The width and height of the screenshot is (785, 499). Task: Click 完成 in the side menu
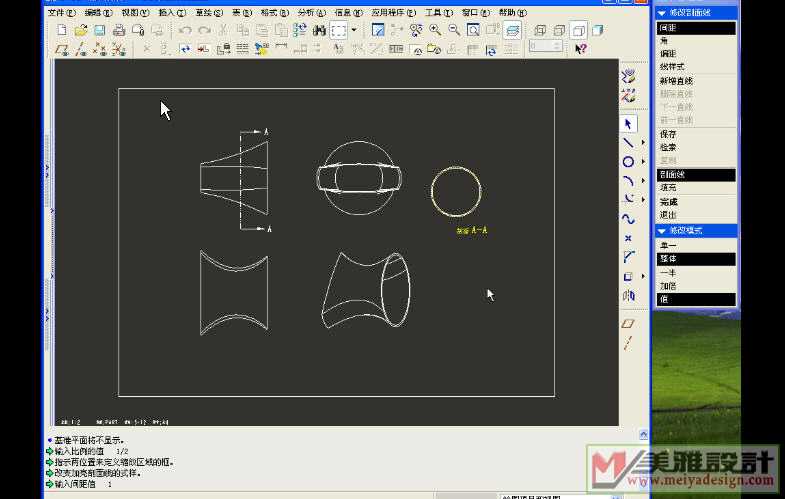668,202
